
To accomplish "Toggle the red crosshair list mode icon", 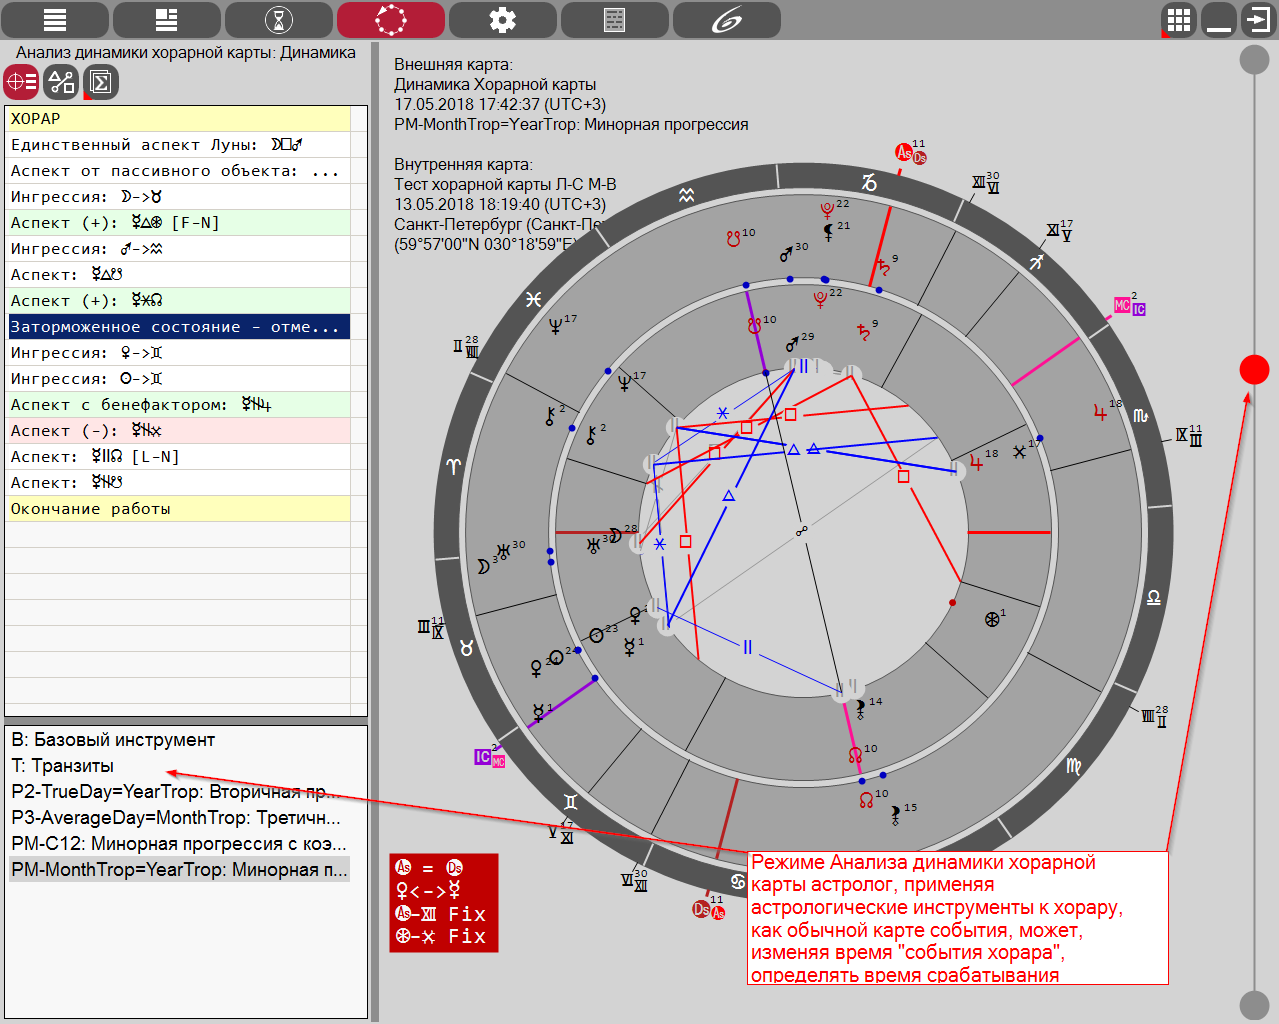I will point(21,82).
